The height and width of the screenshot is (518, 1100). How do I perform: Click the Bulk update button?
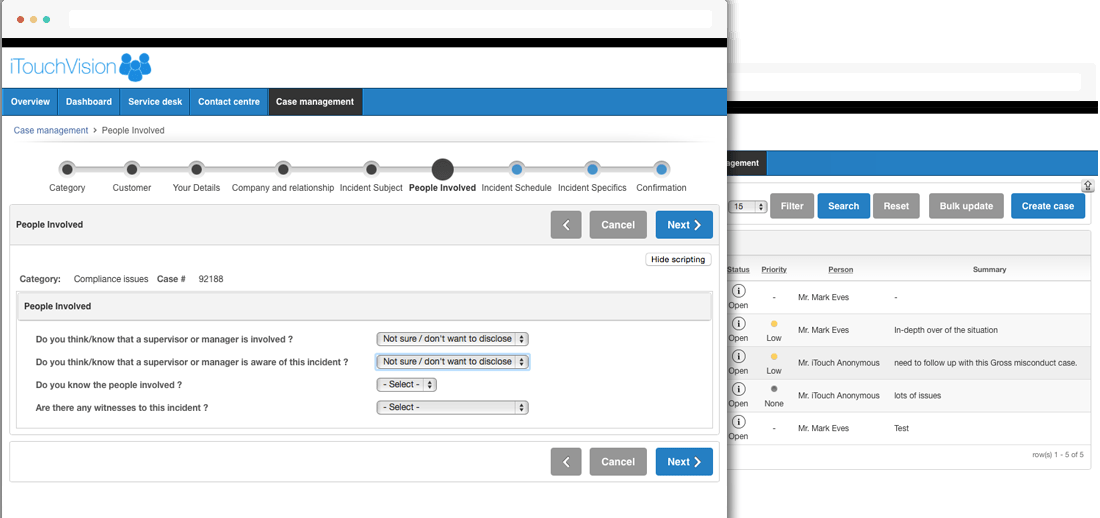click(966, 206)
